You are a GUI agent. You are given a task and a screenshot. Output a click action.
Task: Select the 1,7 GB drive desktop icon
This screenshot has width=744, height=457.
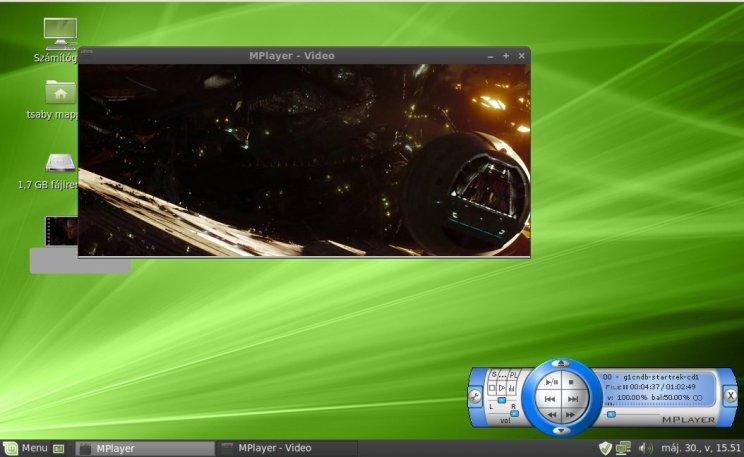(47, 171)
